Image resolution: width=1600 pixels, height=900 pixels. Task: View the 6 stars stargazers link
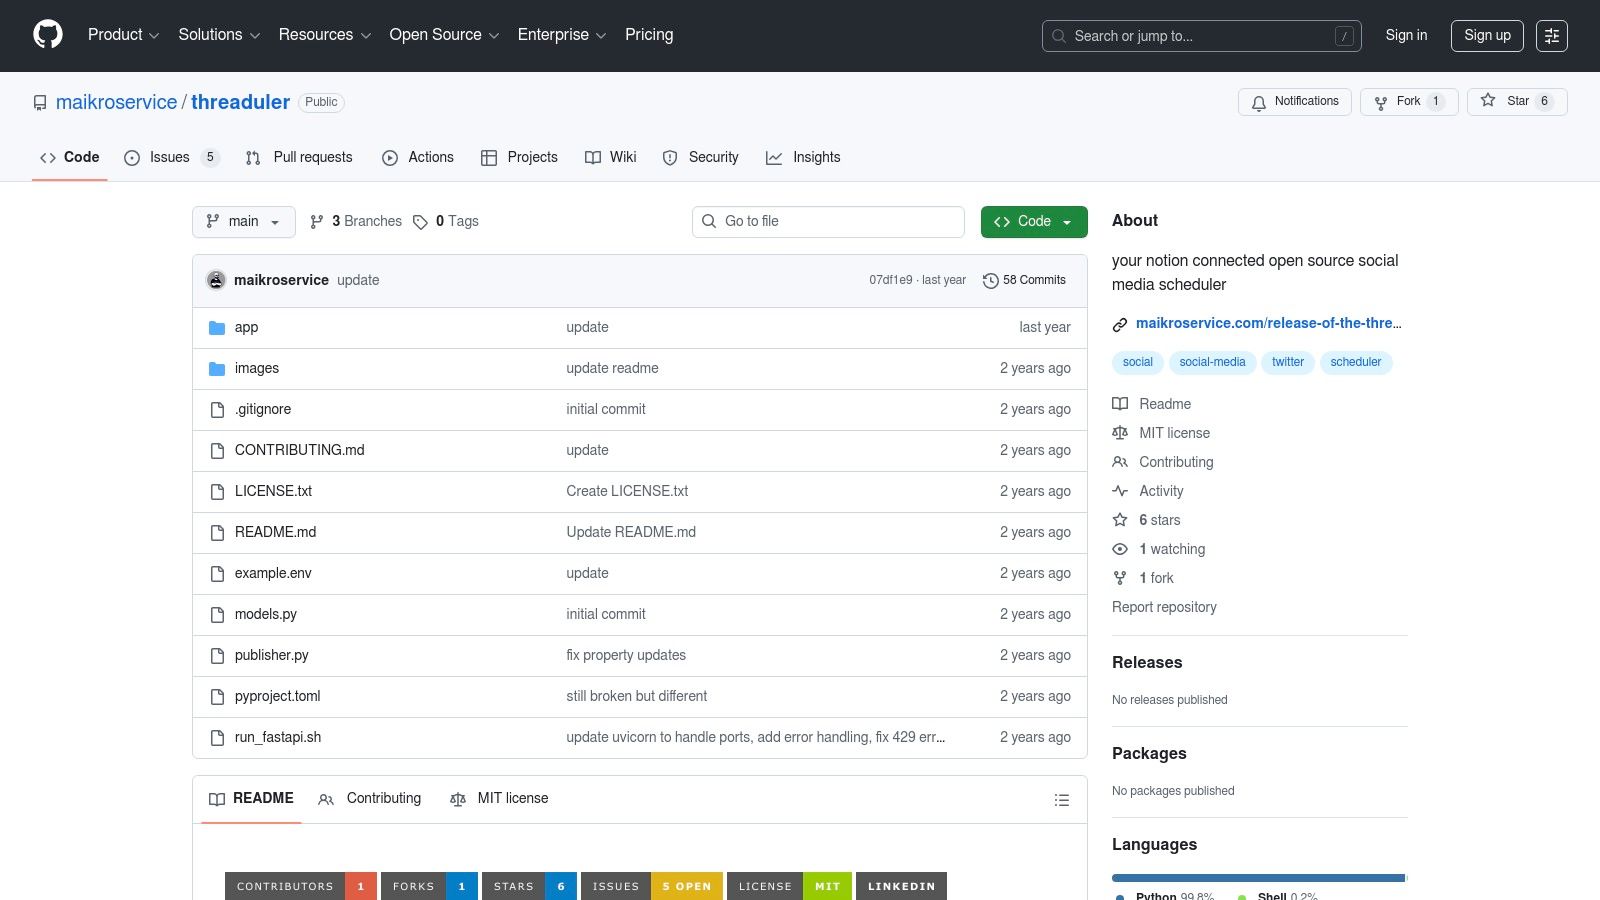click(x=1147, y=521)
